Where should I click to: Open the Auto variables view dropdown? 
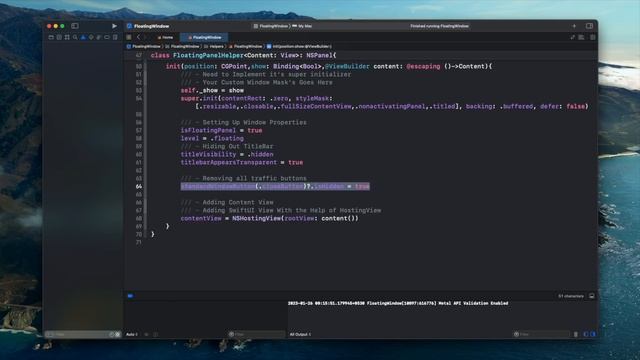click(132, 334)
